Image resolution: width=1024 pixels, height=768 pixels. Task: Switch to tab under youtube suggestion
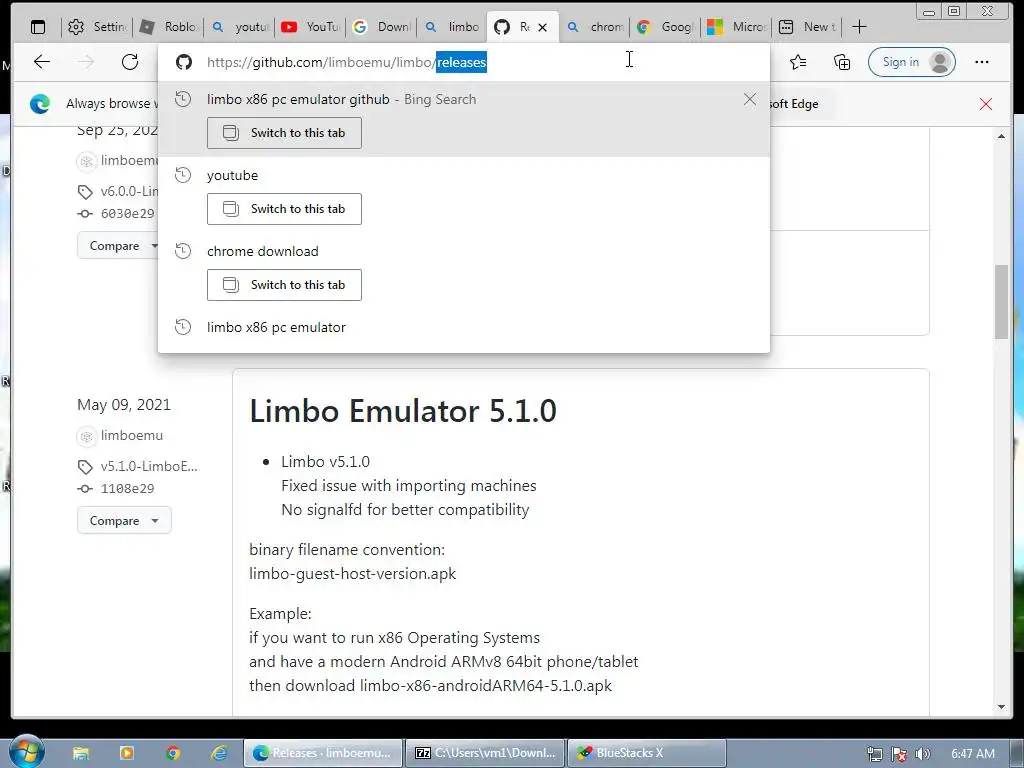(x=284, y=209)
